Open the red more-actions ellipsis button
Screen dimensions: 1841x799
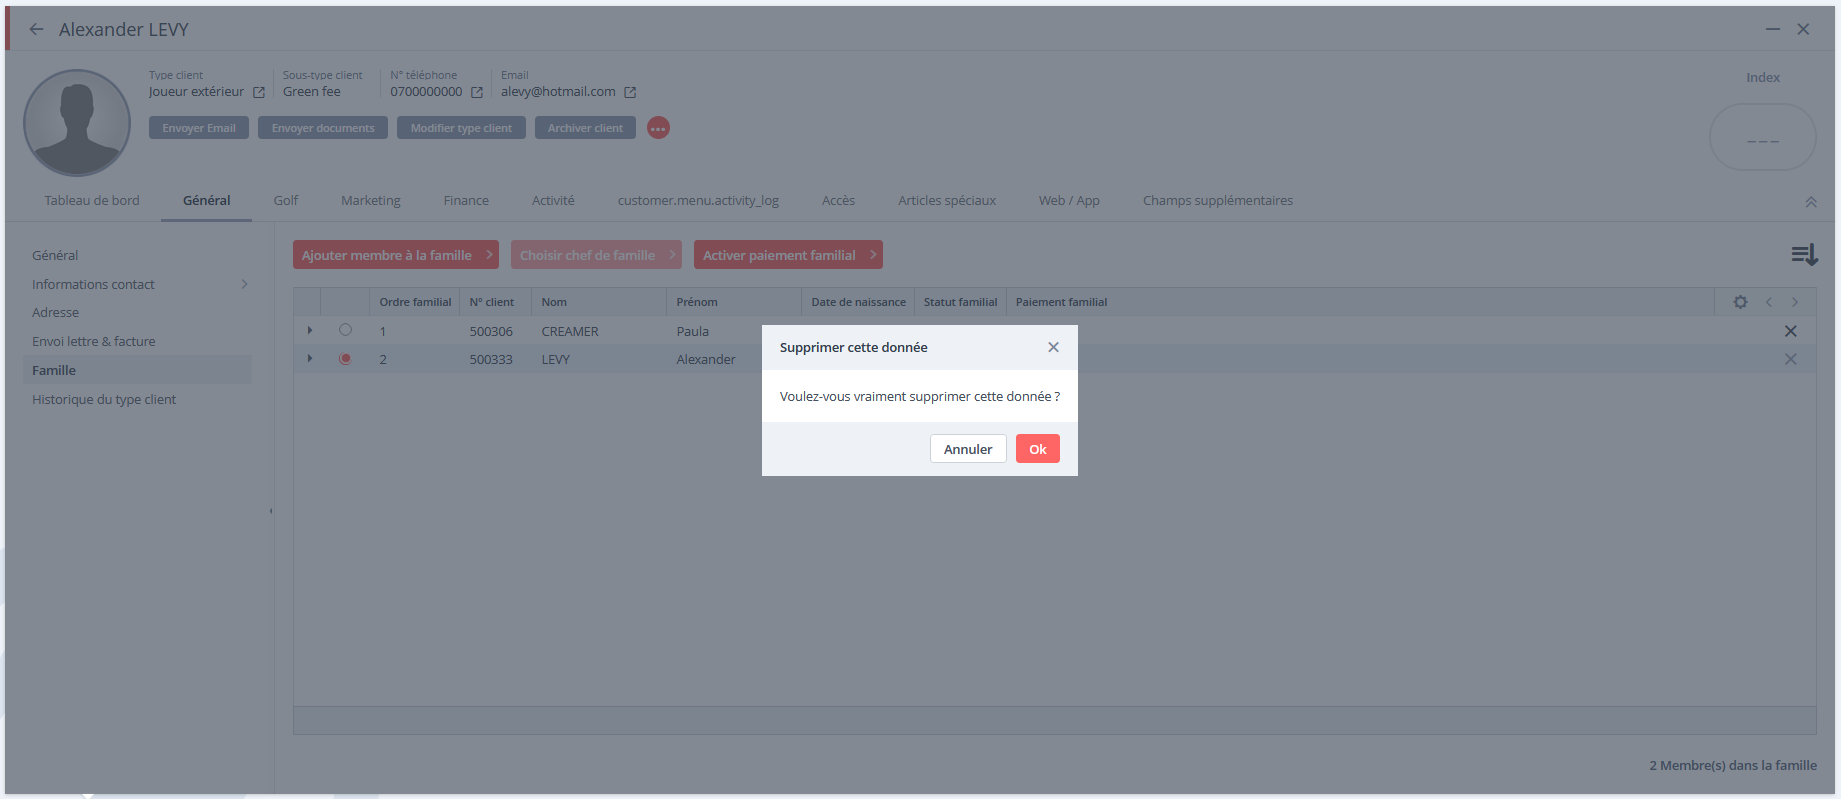[x=658, y=128]
